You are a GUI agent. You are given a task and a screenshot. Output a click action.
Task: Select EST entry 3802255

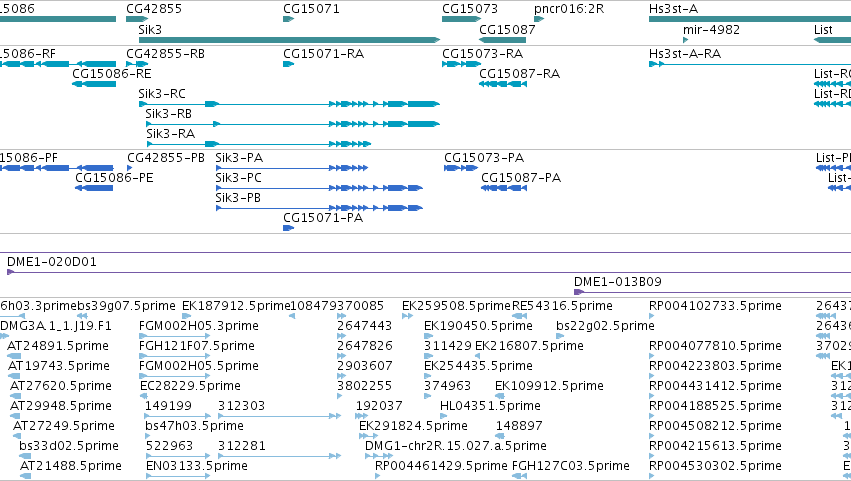point(364,387)
